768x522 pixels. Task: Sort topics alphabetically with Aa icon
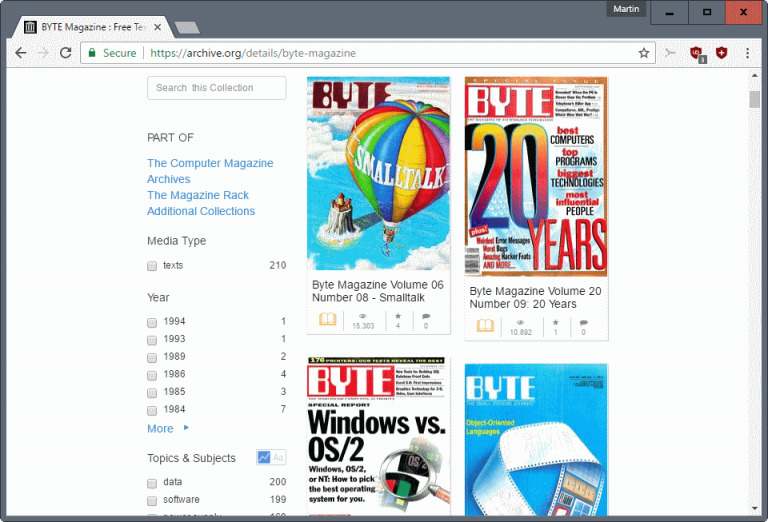pyautogui.click(x=278, y=457)
